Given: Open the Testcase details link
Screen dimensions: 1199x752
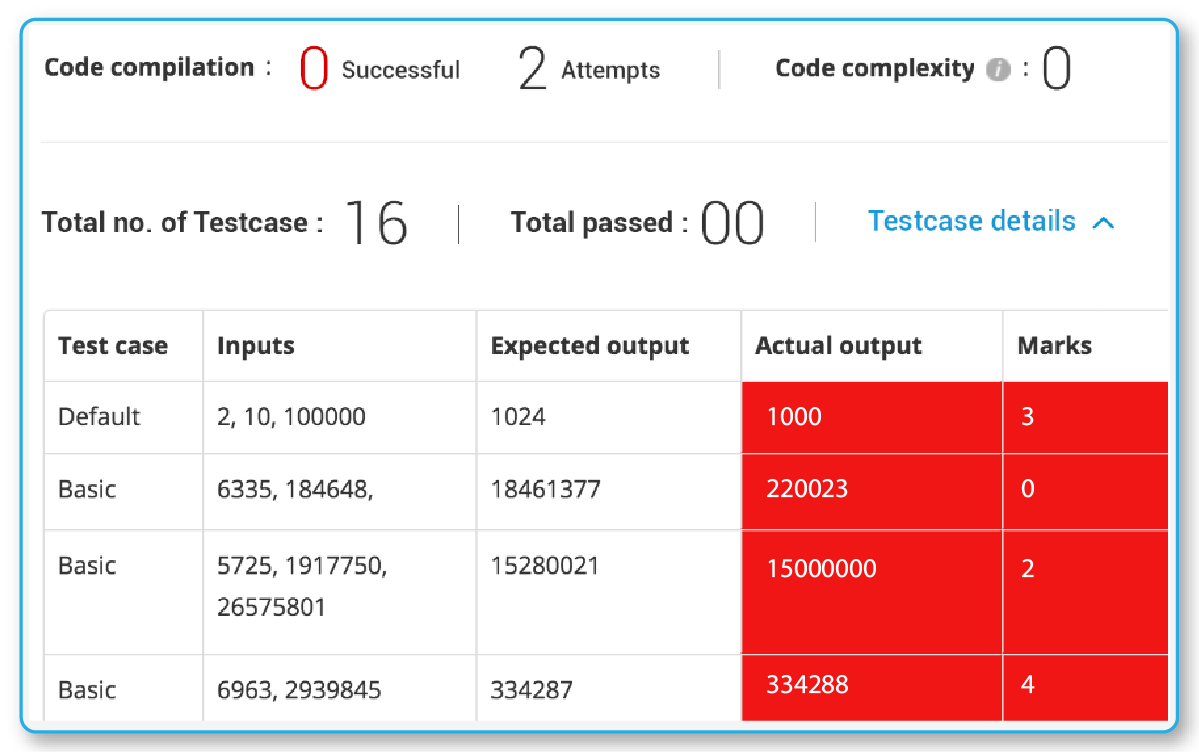Looking at the screenshot, I should coord(972,221).
